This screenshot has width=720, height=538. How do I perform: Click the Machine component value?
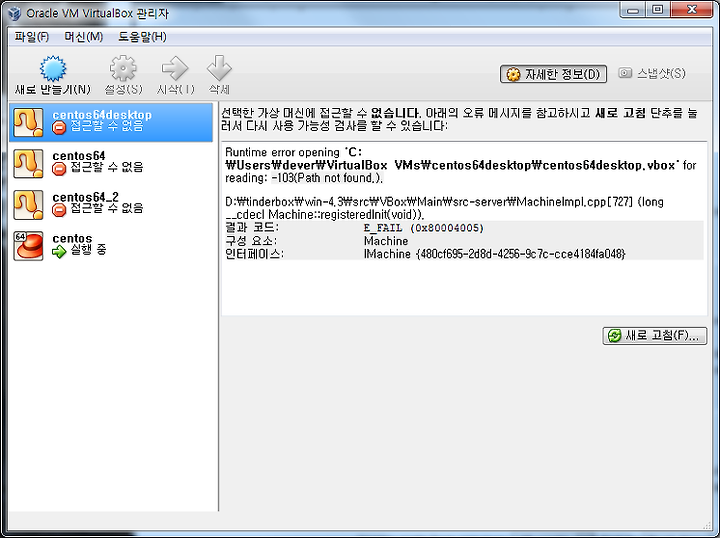coord(386,241)
